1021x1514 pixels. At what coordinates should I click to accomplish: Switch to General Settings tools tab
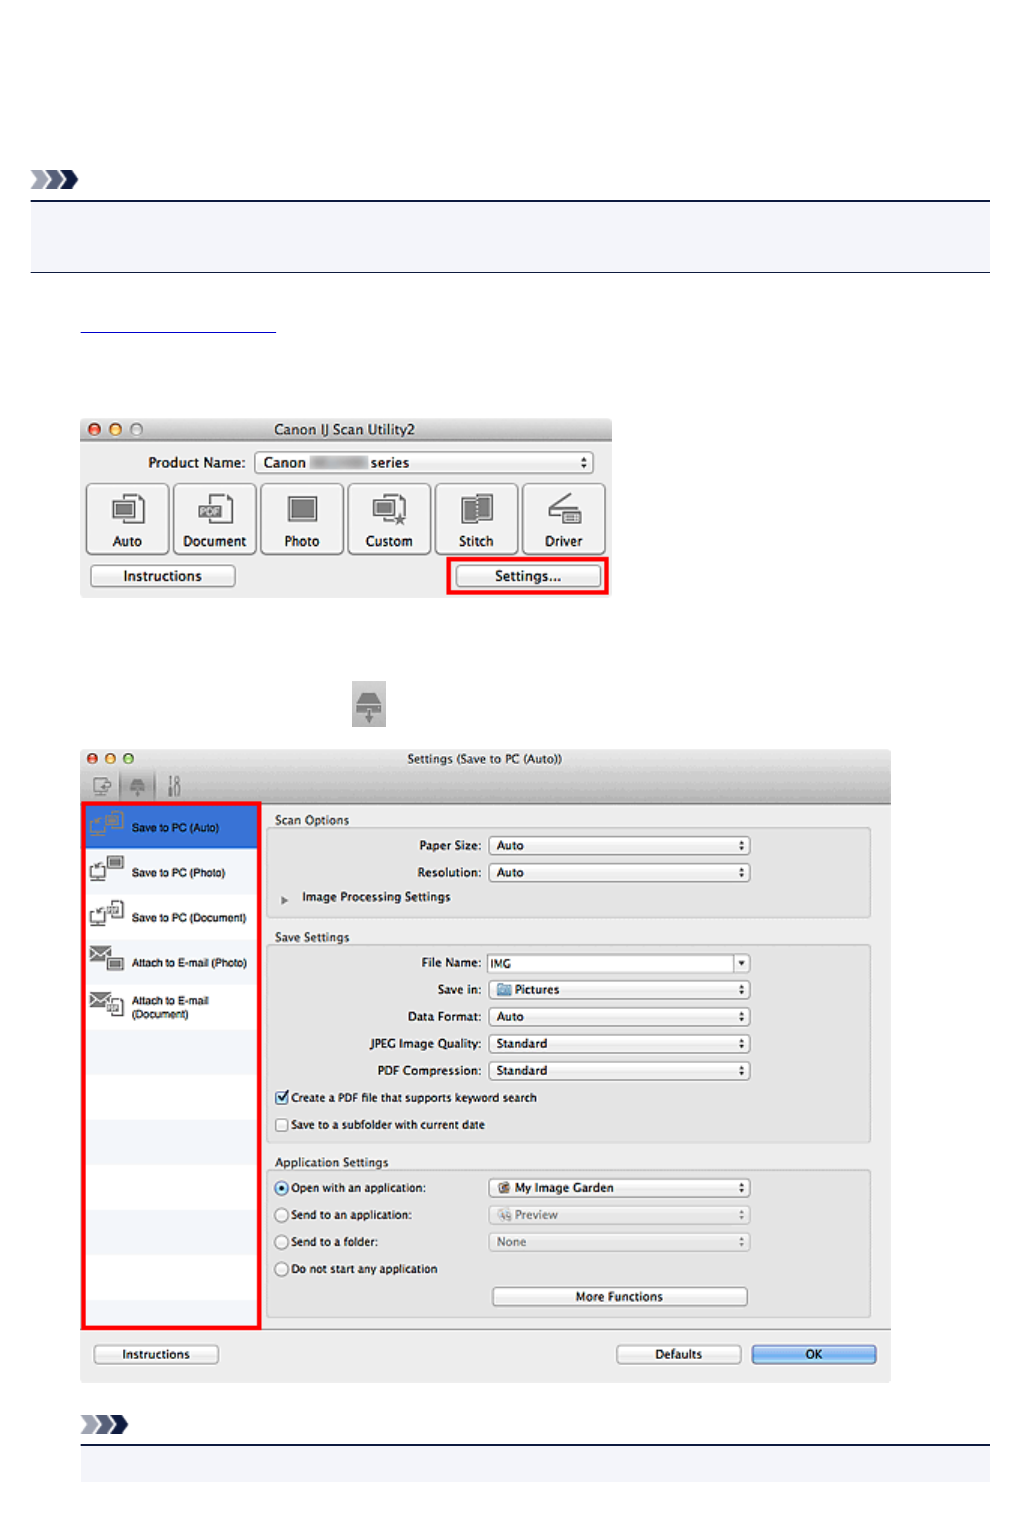click(x=173, y=786)
